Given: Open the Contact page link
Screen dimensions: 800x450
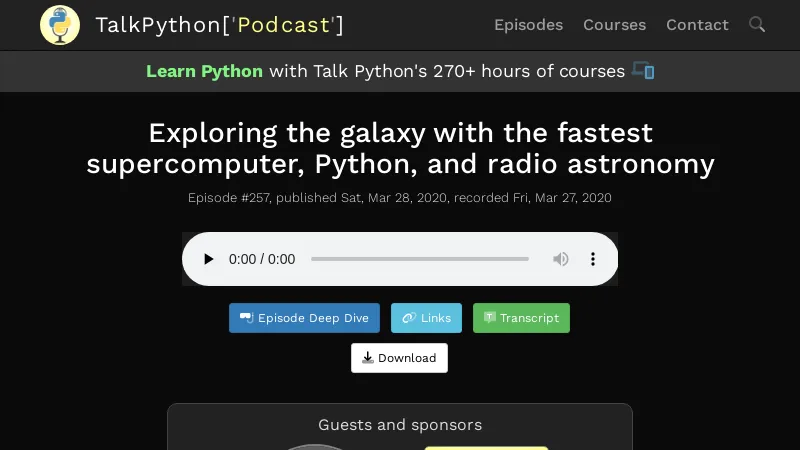Looking at the screenshot, I should (697, 25).
